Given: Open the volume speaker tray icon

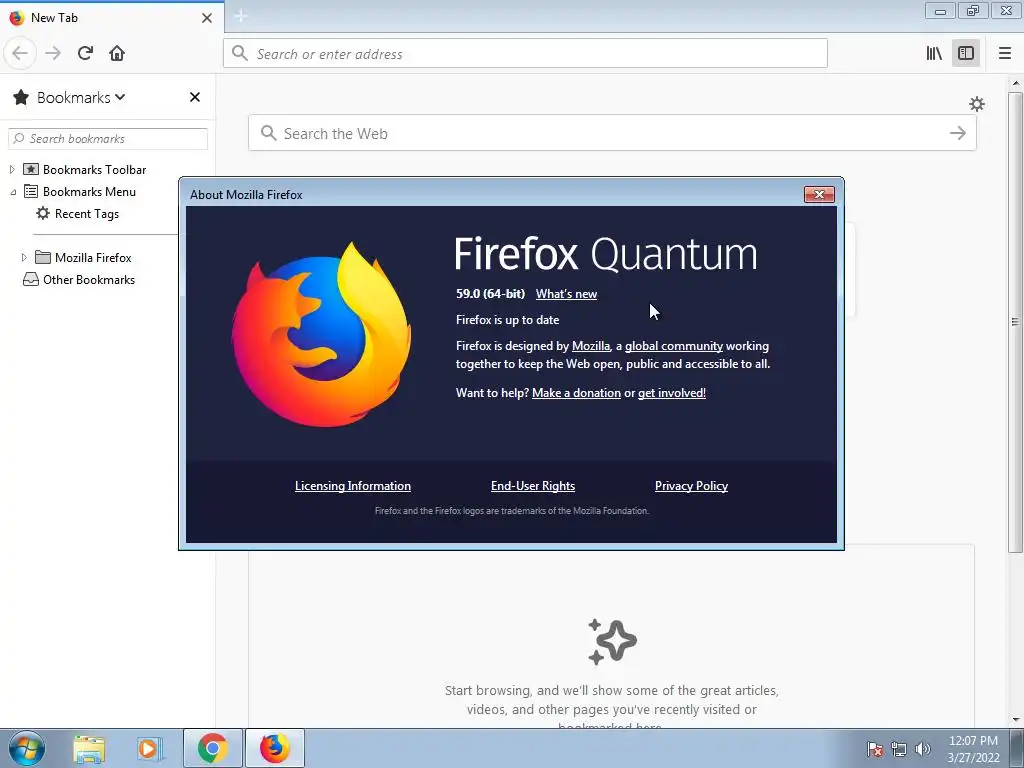Looking at the screenshot, I should pyautogui.click(x=923, y=749).
